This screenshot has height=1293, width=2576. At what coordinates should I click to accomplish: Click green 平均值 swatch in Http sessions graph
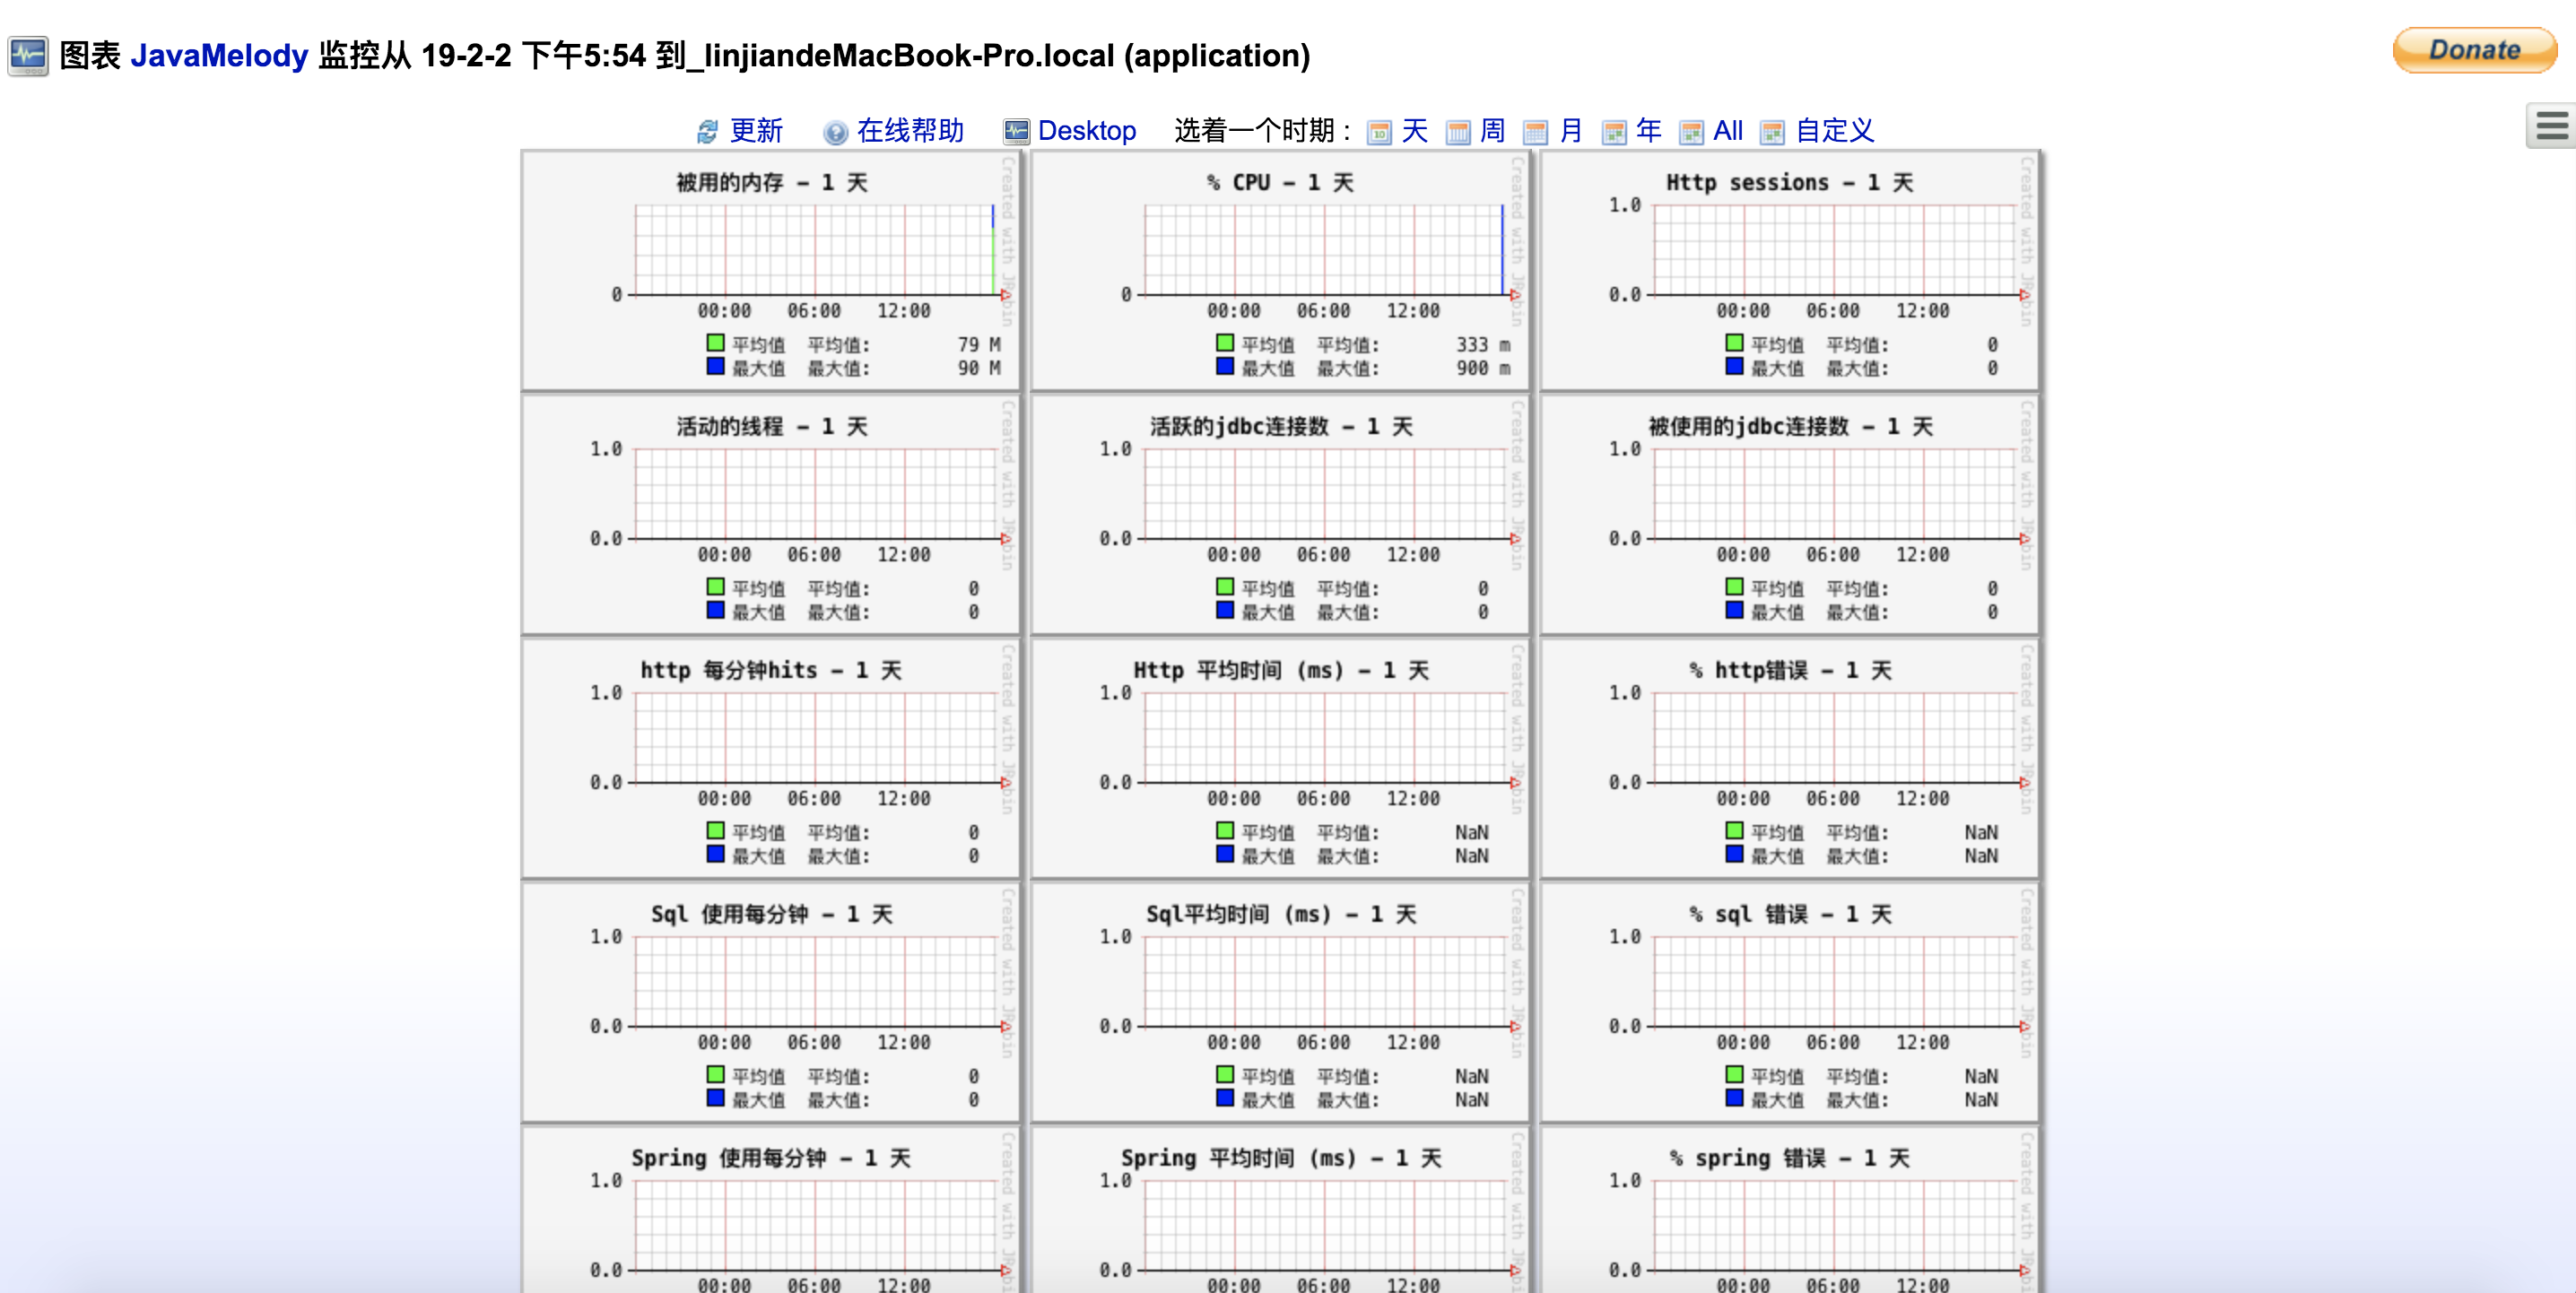(1735, 343)
